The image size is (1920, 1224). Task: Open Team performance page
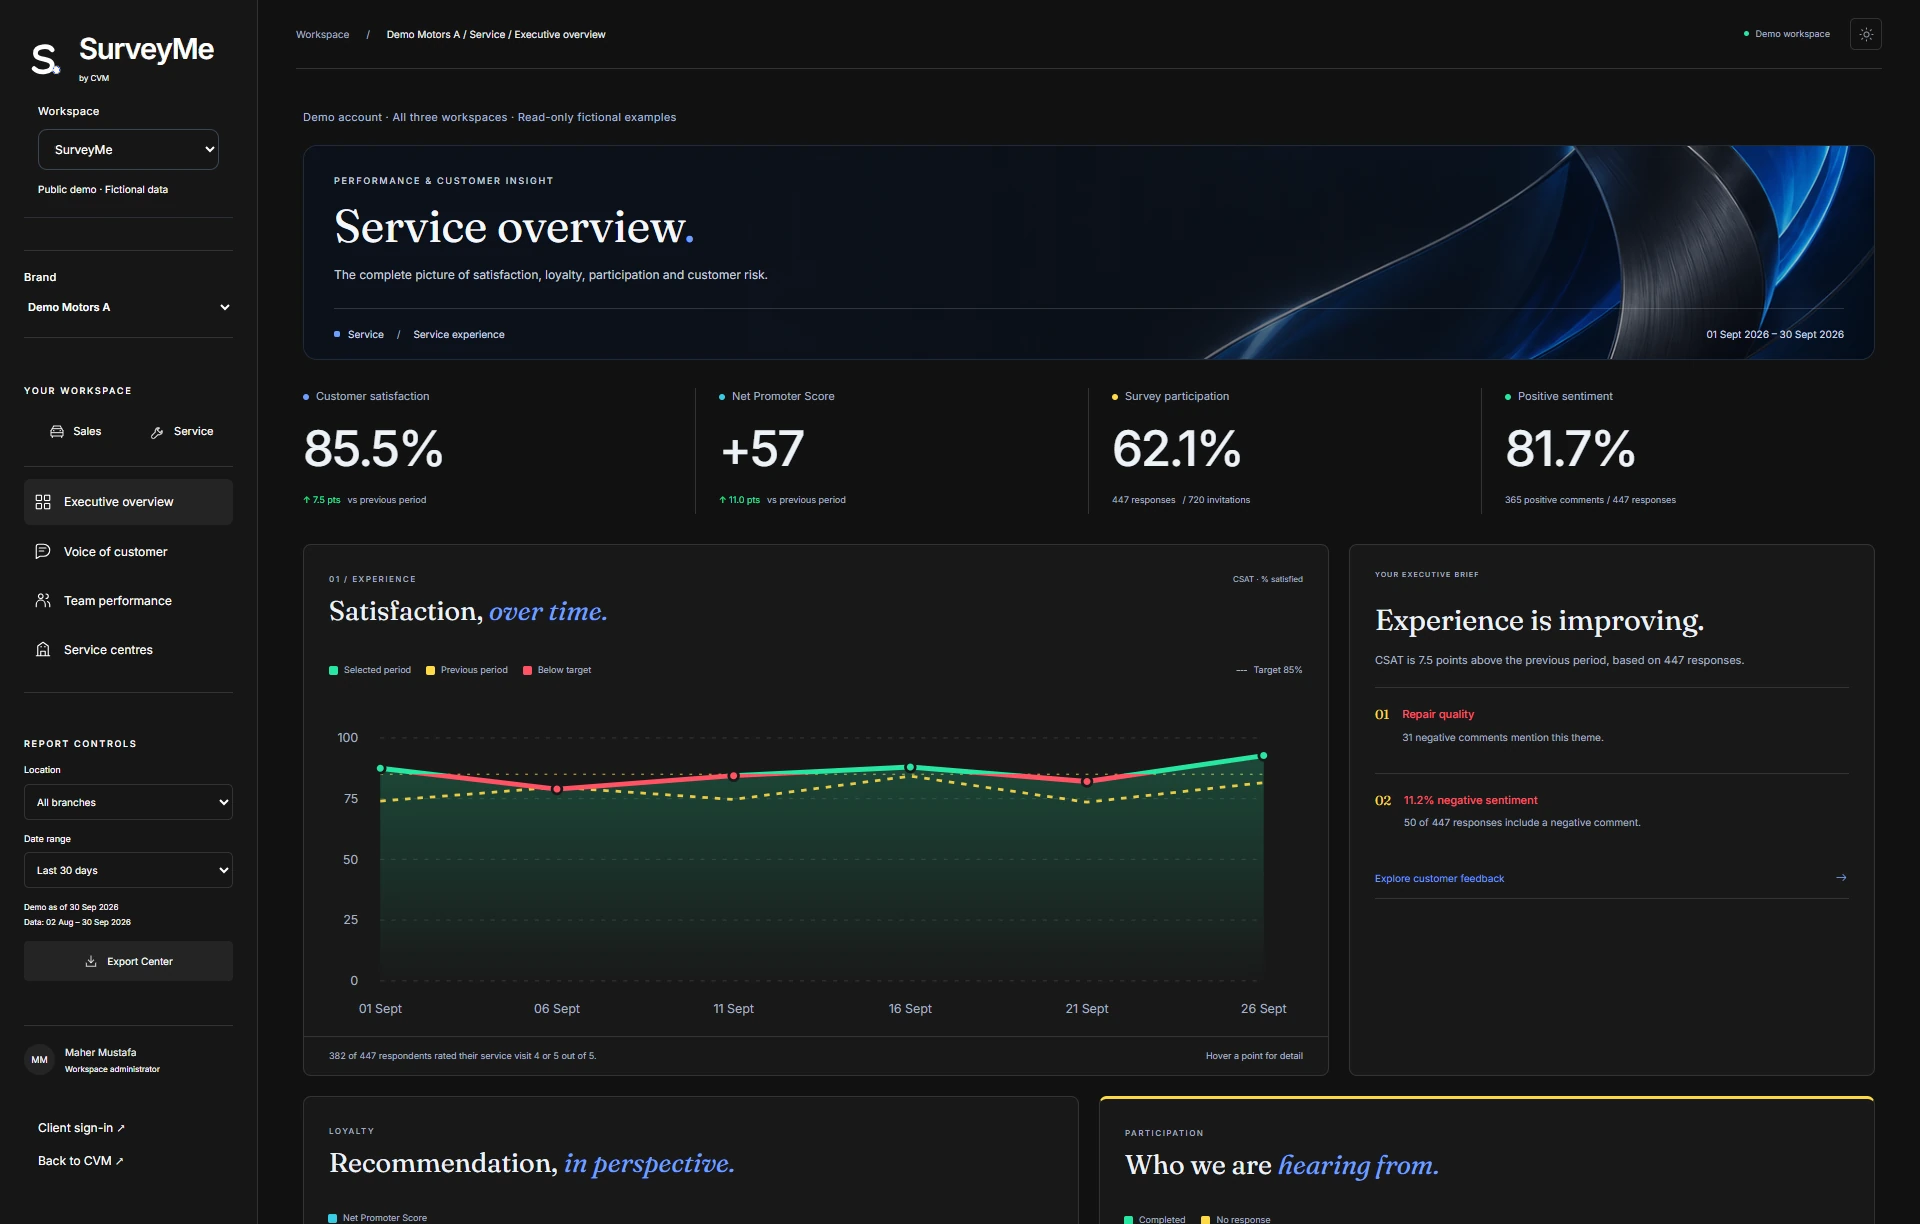coord(128,600)
